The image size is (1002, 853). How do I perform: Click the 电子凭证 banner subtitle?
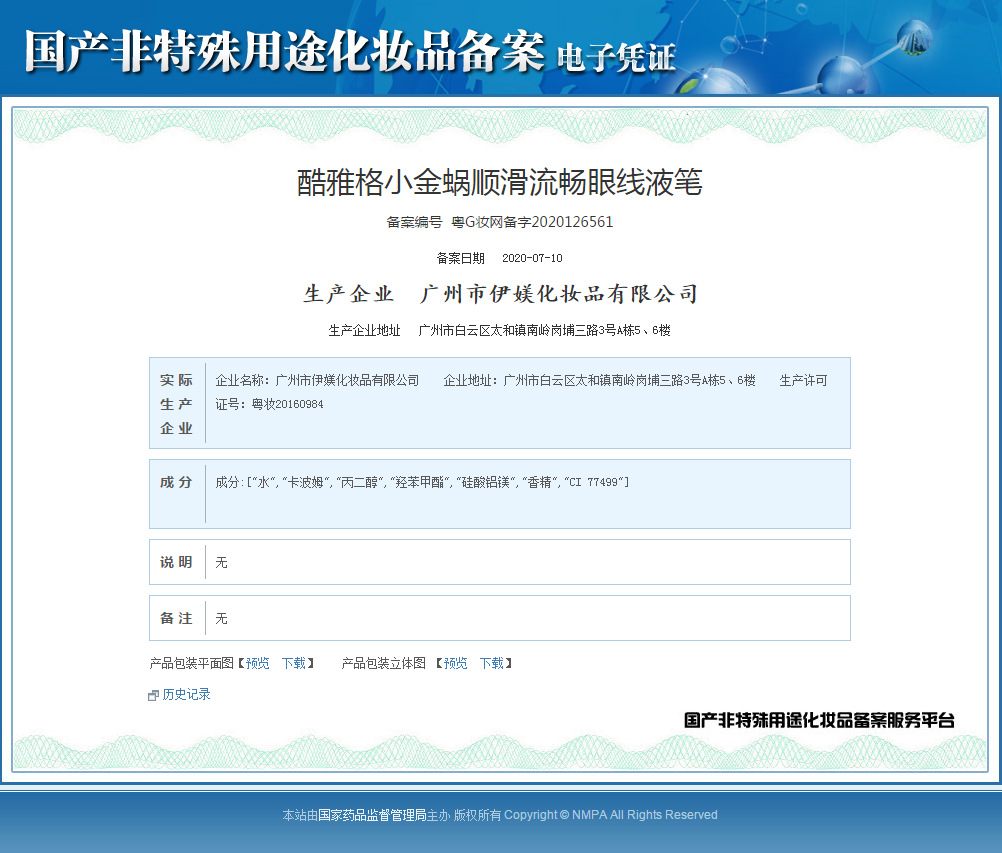pyautogui.click(x=616, y=58)
